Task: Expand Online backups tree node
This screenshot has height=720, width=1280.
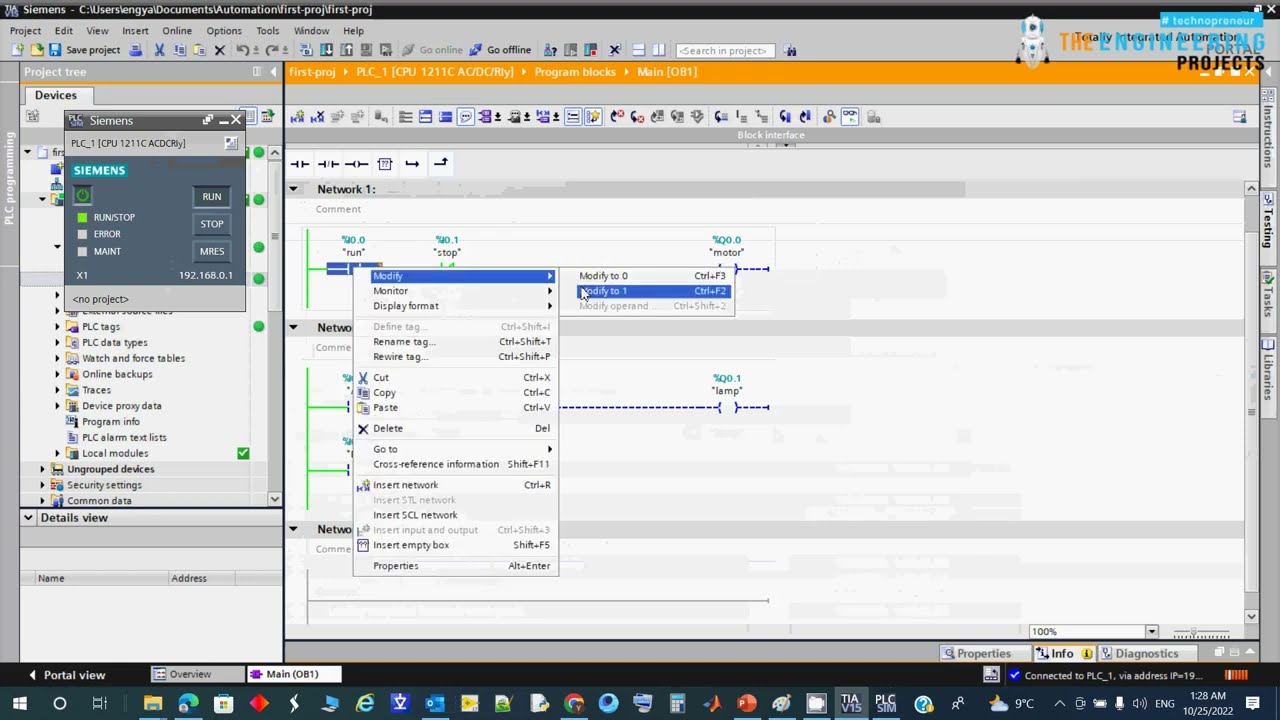Action: click(x=58, y=374)
